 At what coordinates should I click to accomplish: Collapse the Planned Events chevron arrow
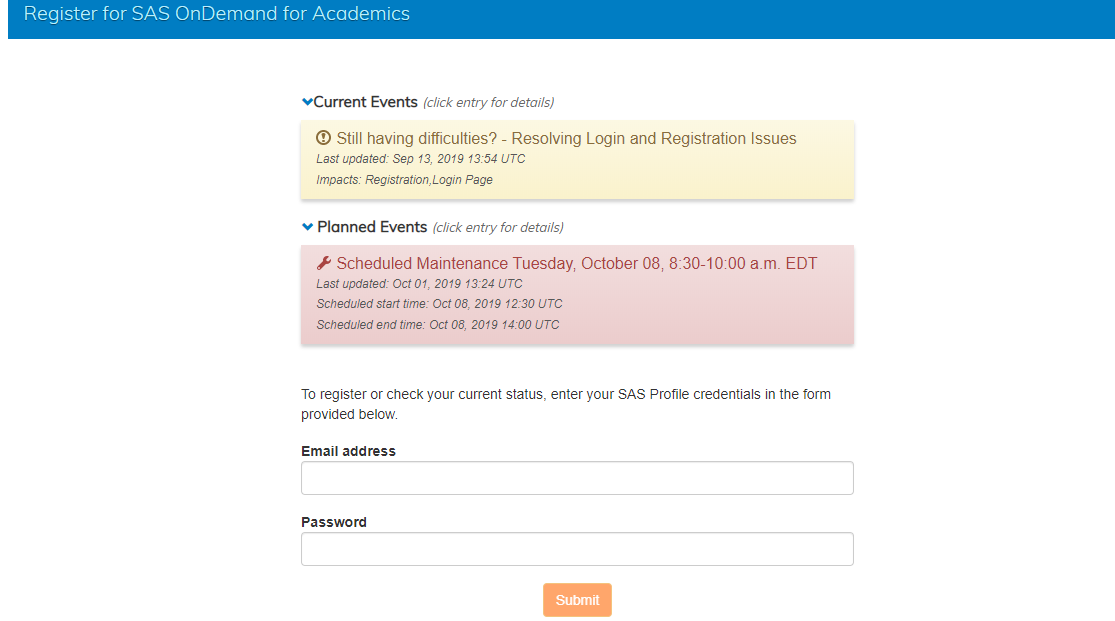point(307,227)
